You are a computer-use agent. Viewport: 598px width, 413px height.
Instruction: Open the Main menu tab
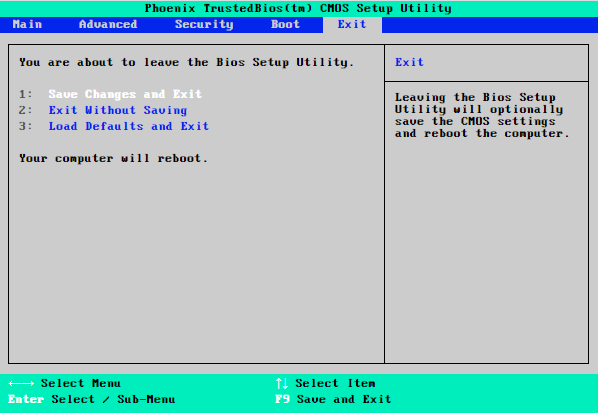click(27, 24)
